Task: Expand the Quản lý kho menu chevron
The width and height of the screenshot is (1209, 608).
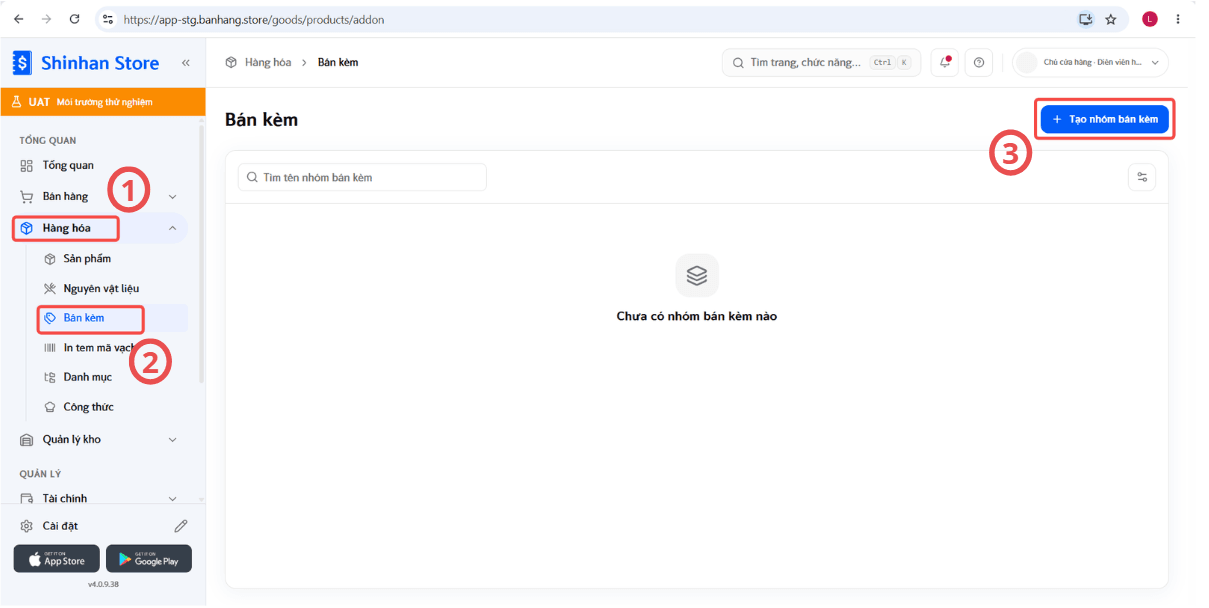Action: pos(172,439)
